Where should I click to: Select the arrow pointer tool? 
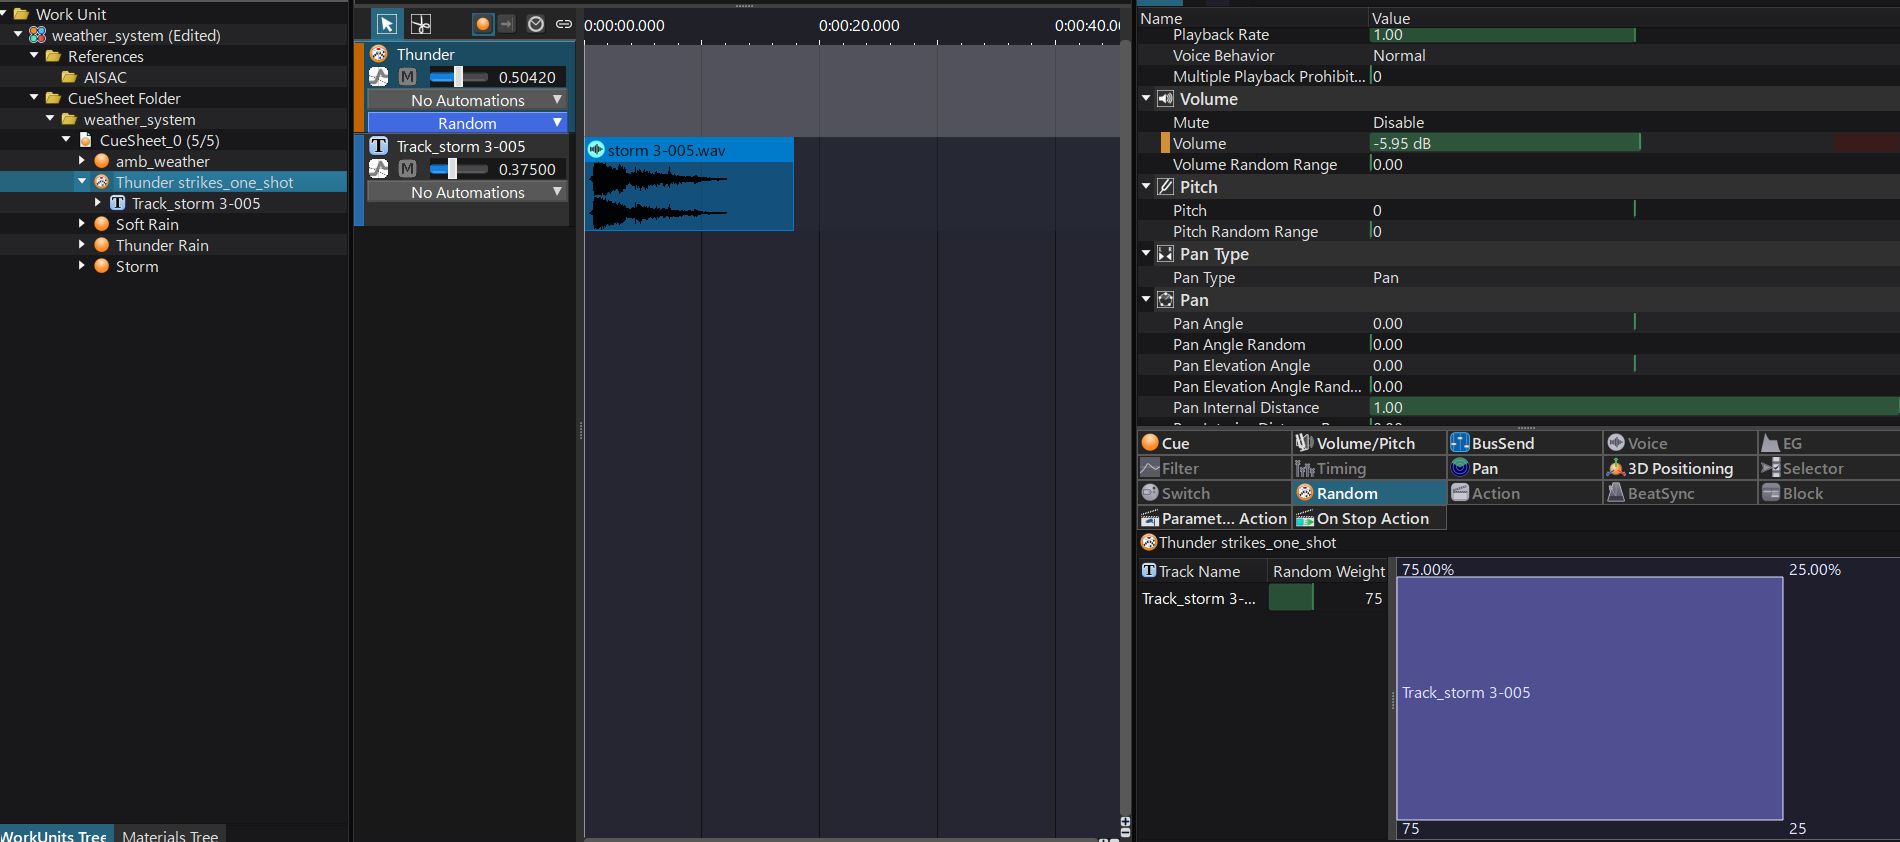pyautogui.click(x=387, y=24)
